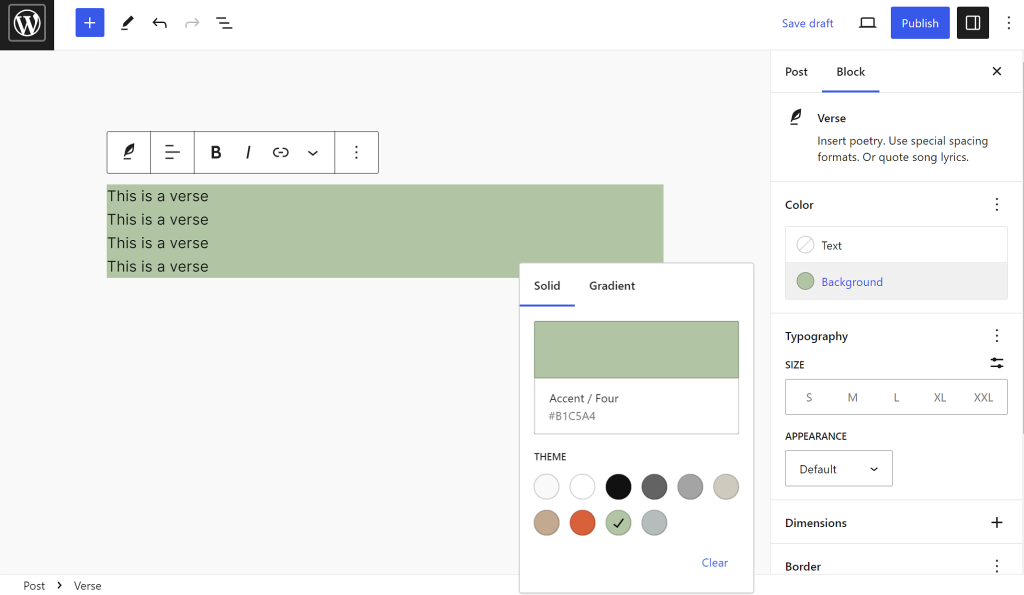Expand the Dimensions section
The width and height of the screenshot is (1024, 595).
click(996, 522)
